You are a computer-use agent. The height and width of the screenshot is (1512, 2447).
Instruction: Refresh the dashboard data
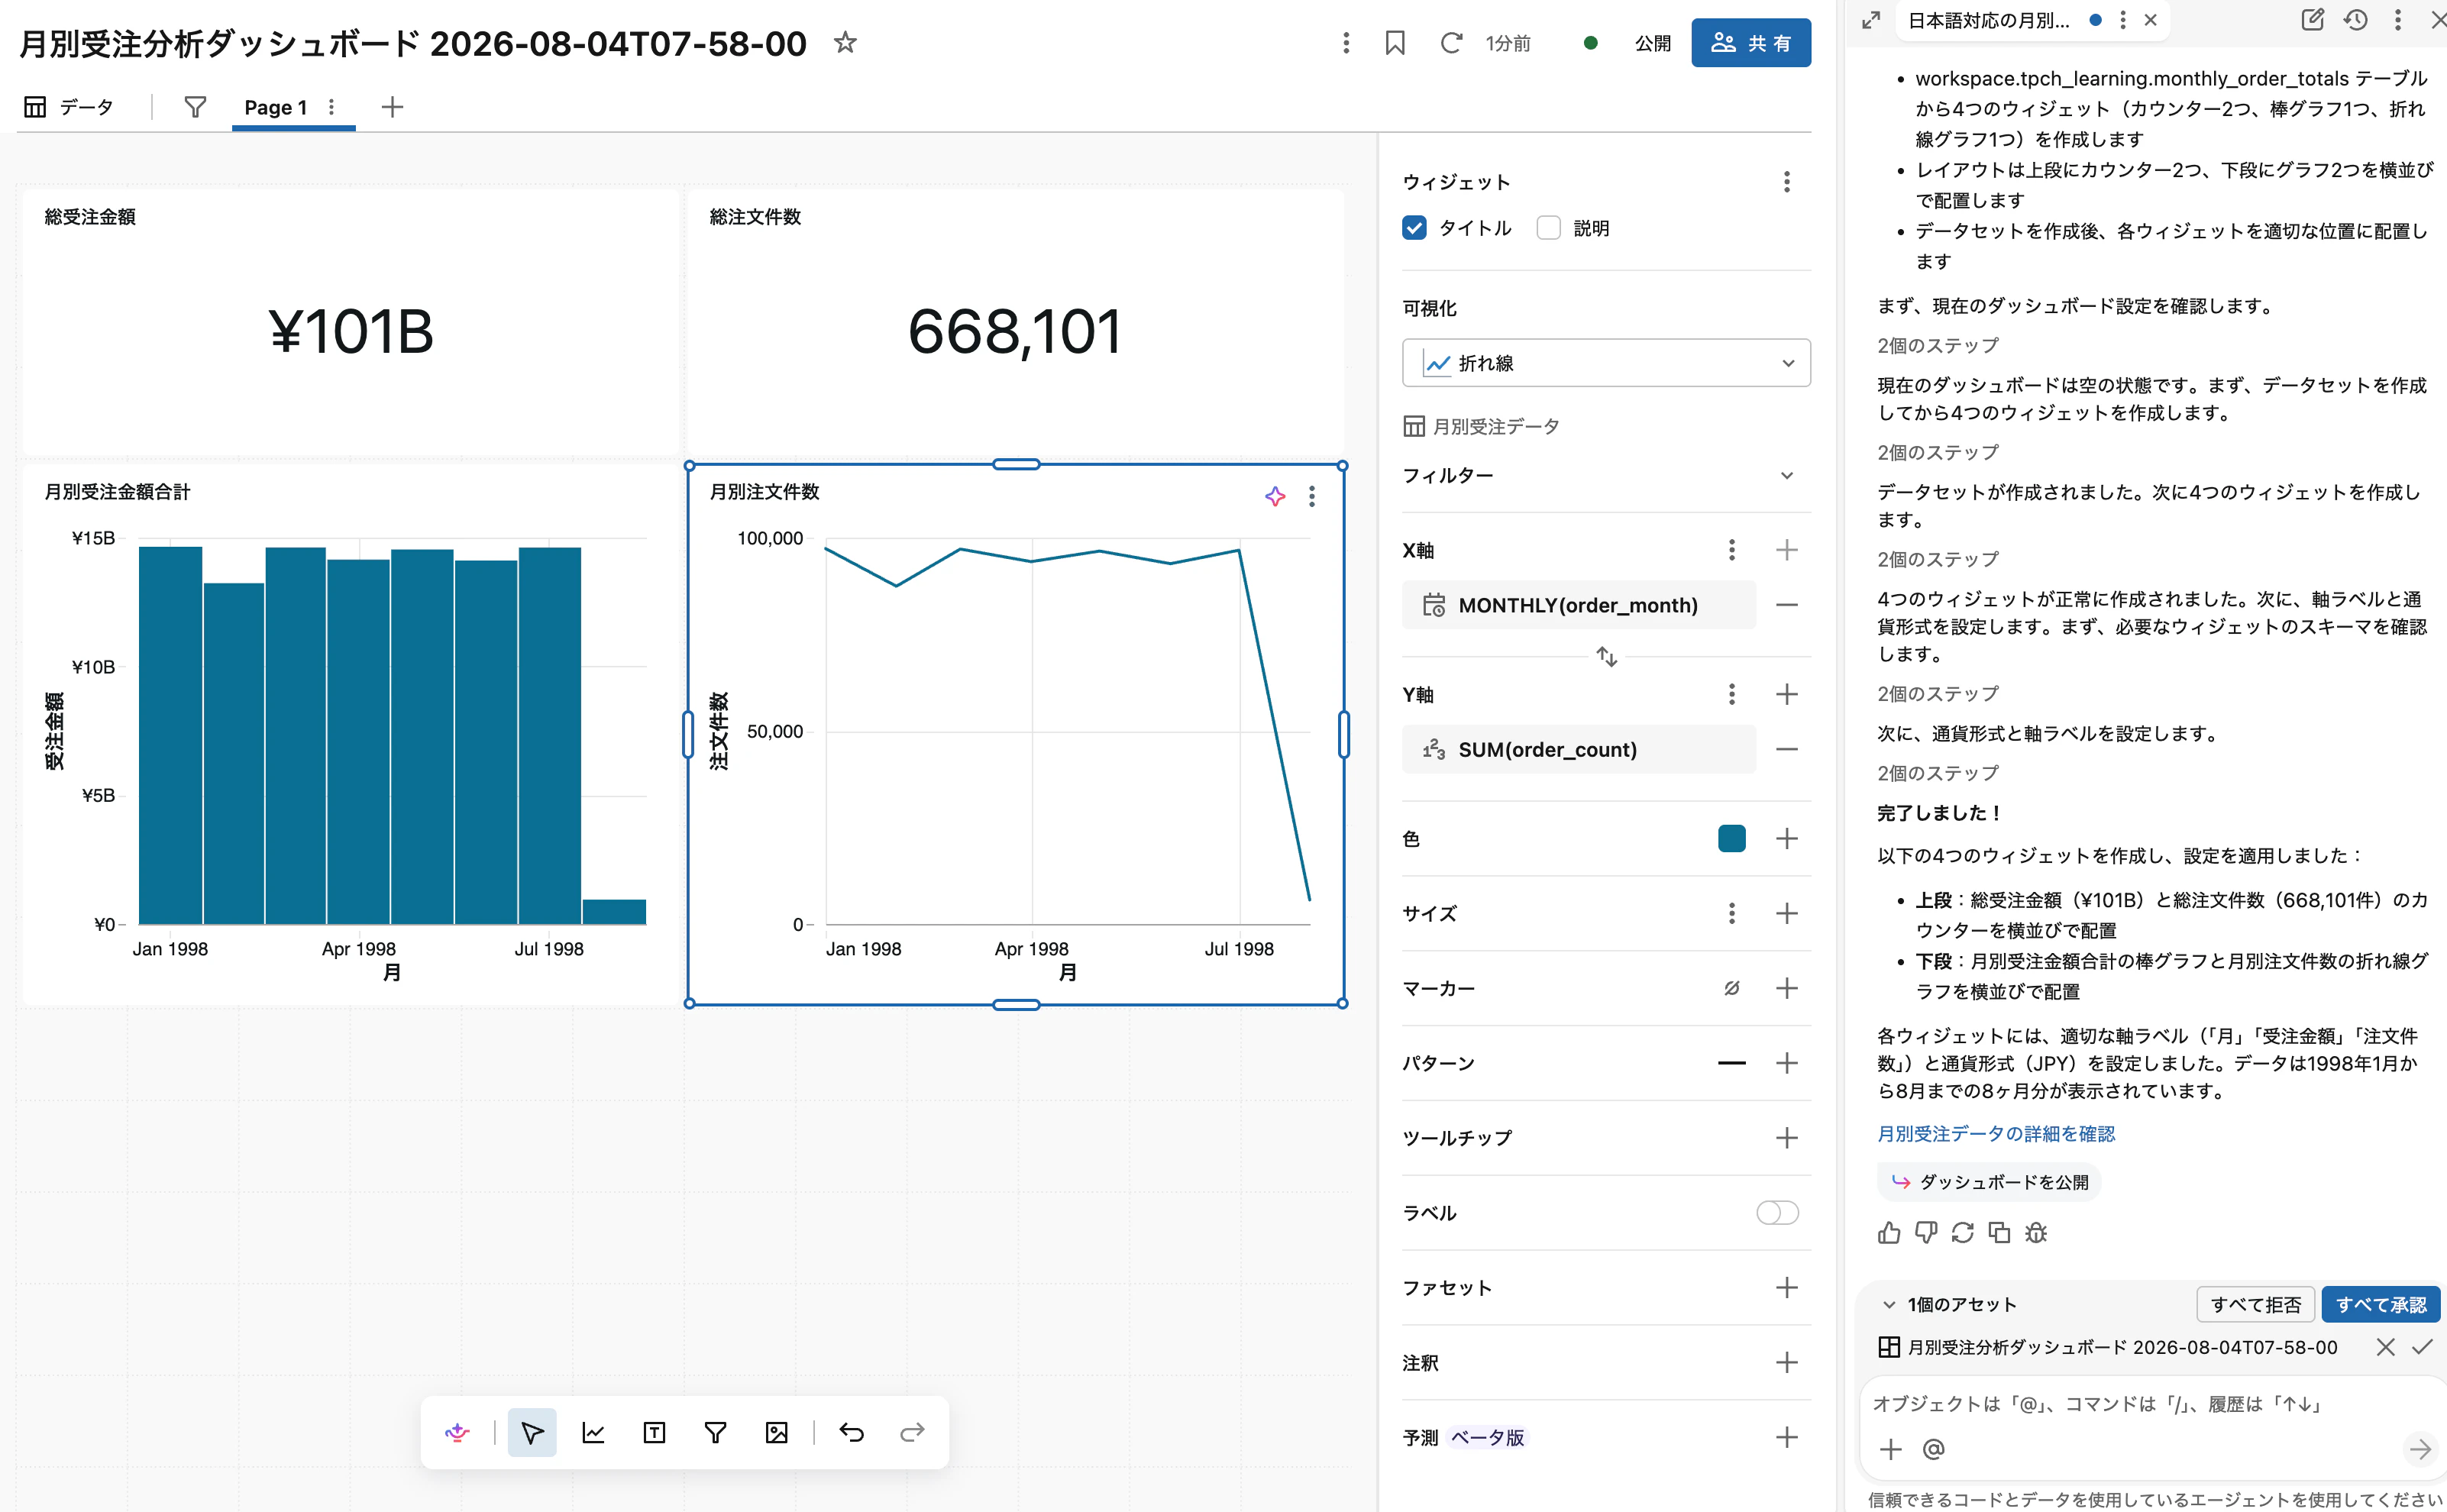(x=1451, y=43)
